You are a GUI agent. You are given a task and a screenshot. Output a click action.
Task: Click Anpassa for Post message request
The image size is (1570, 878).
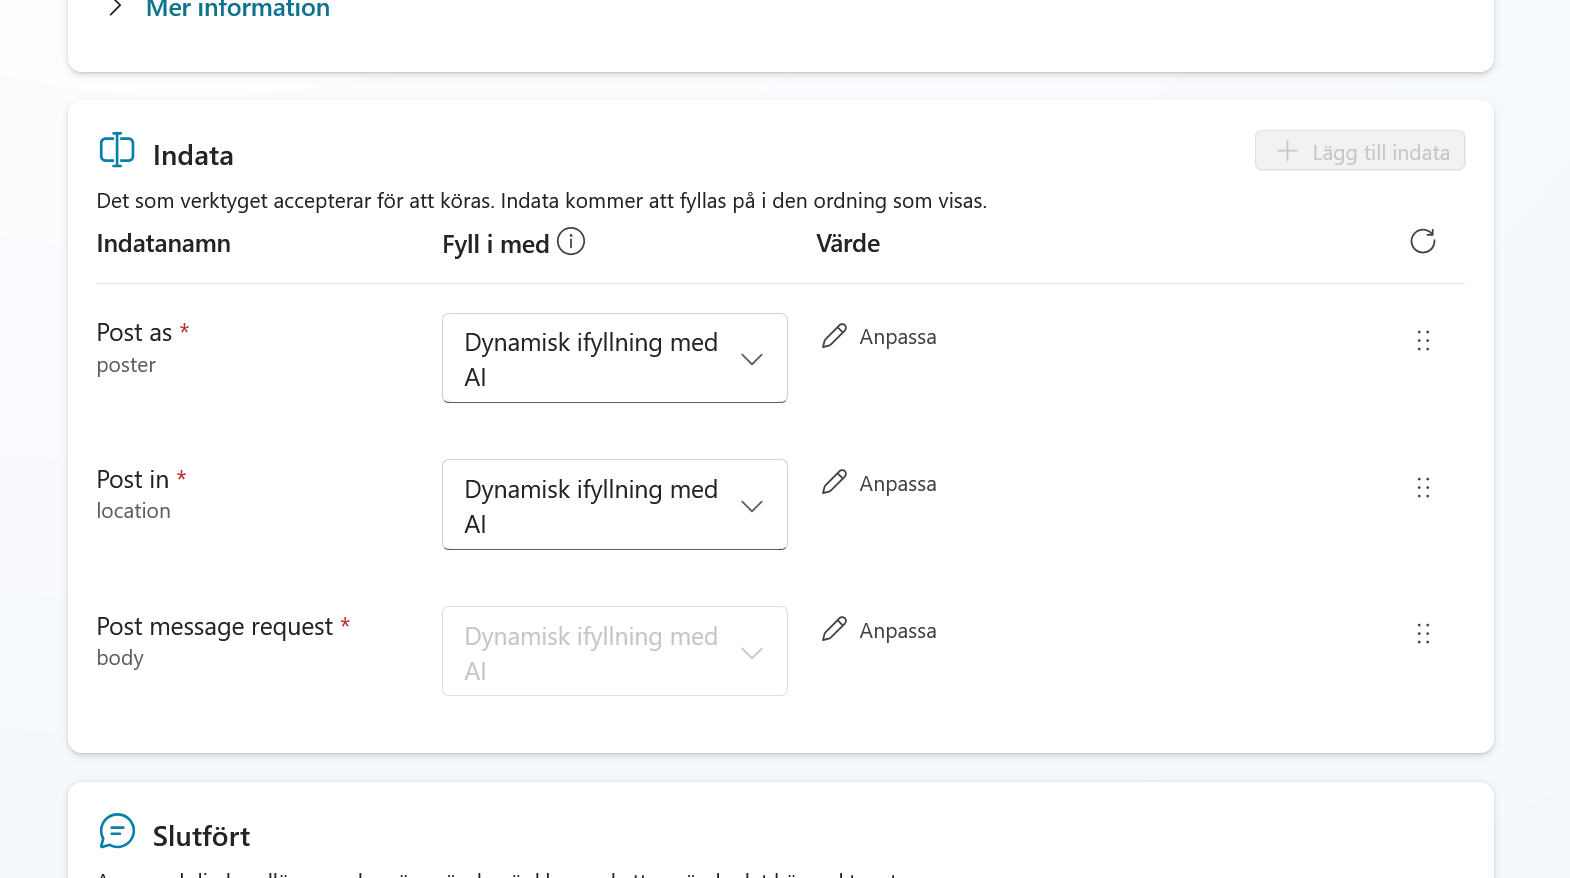[x=879, y=630]
